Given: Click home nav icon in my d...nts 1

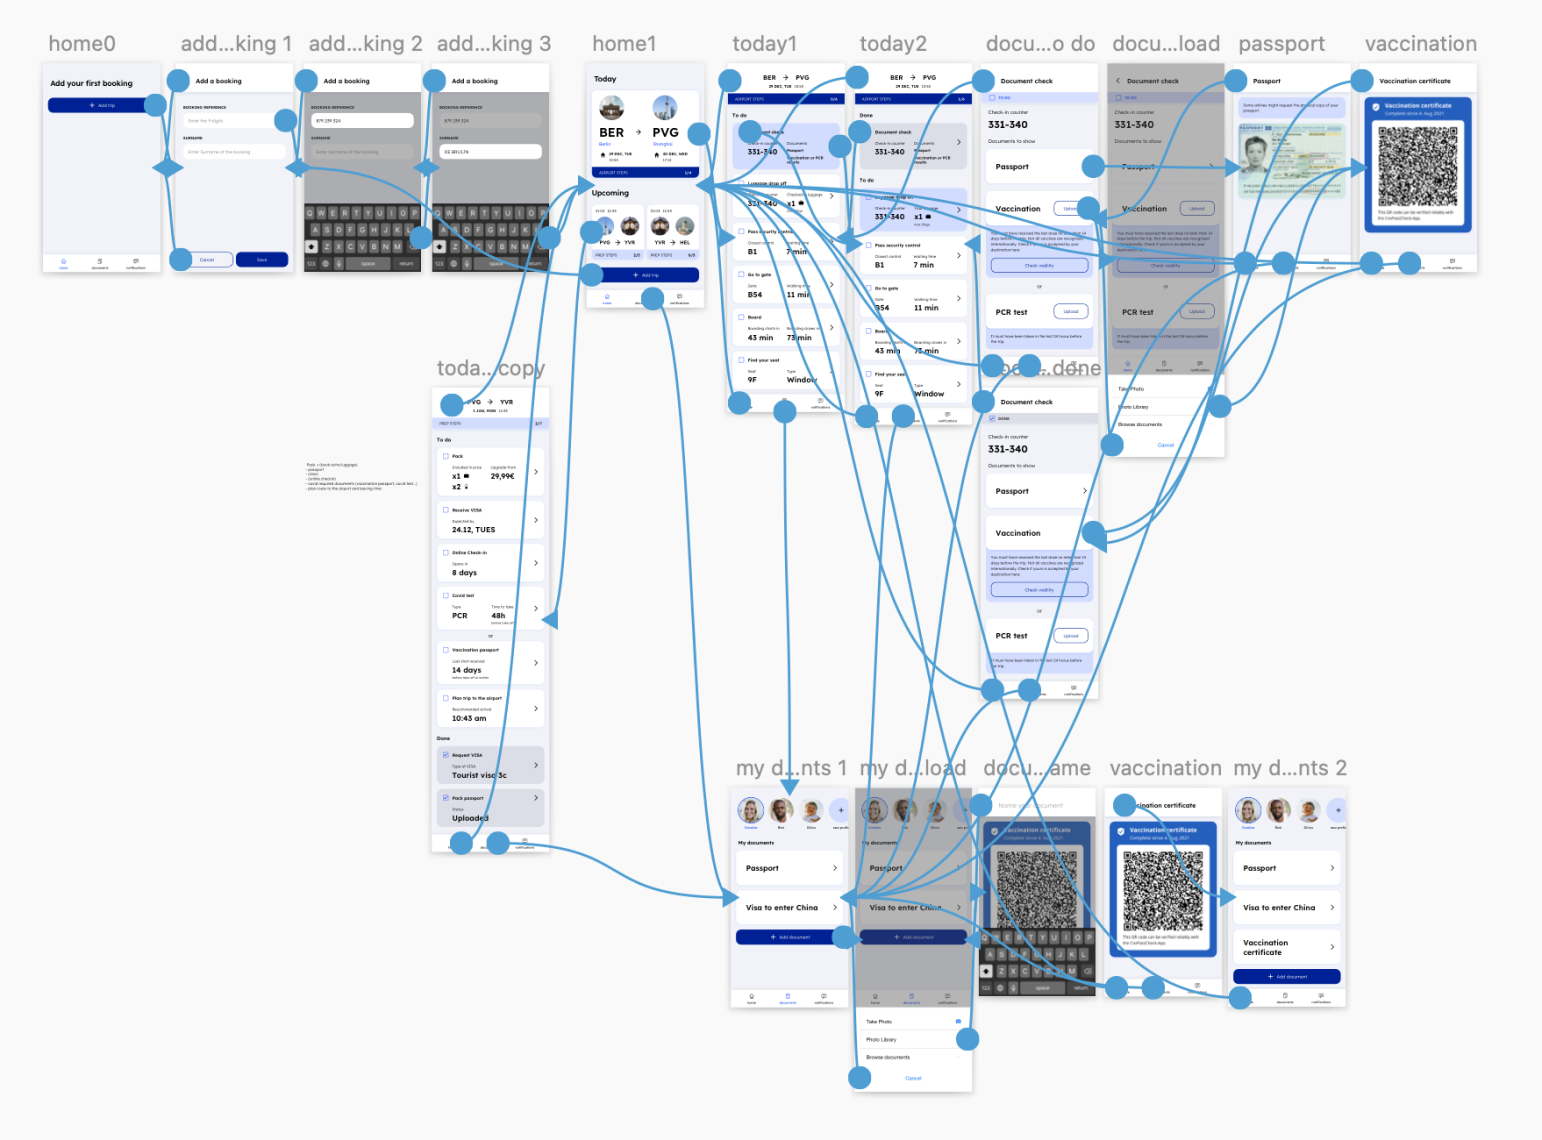Looking at the screenshot, I should (752, 996).
